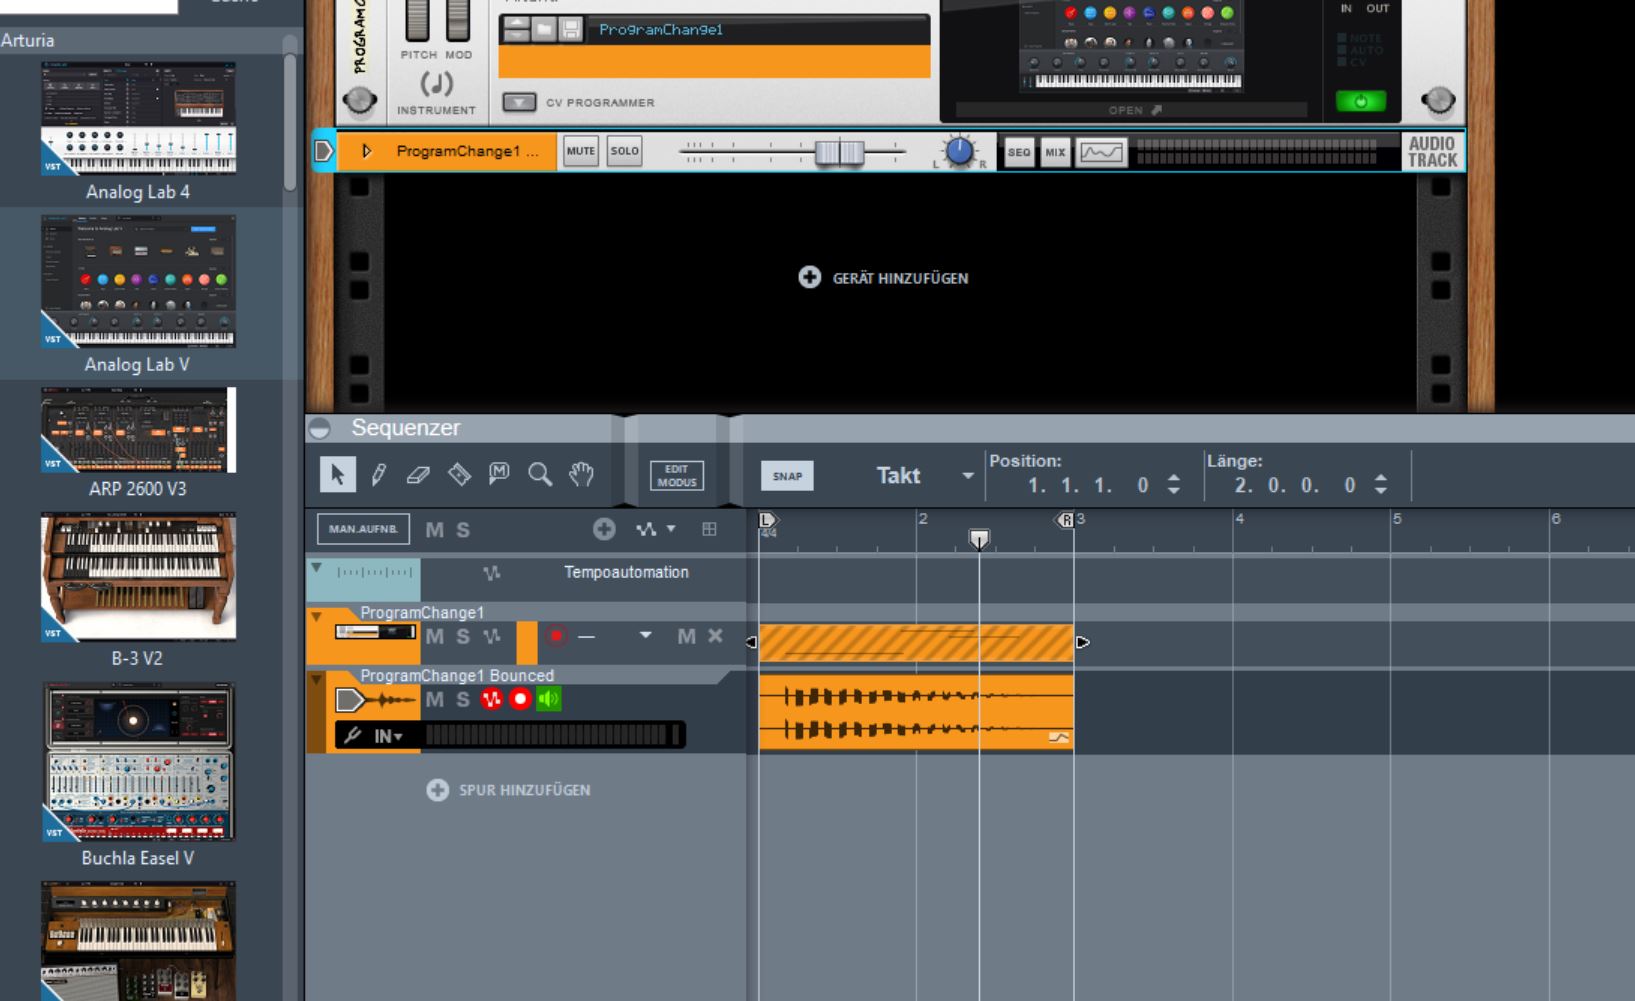Select the eraser tool
Screen dimensions: 1635x1001
pos(418,475)
